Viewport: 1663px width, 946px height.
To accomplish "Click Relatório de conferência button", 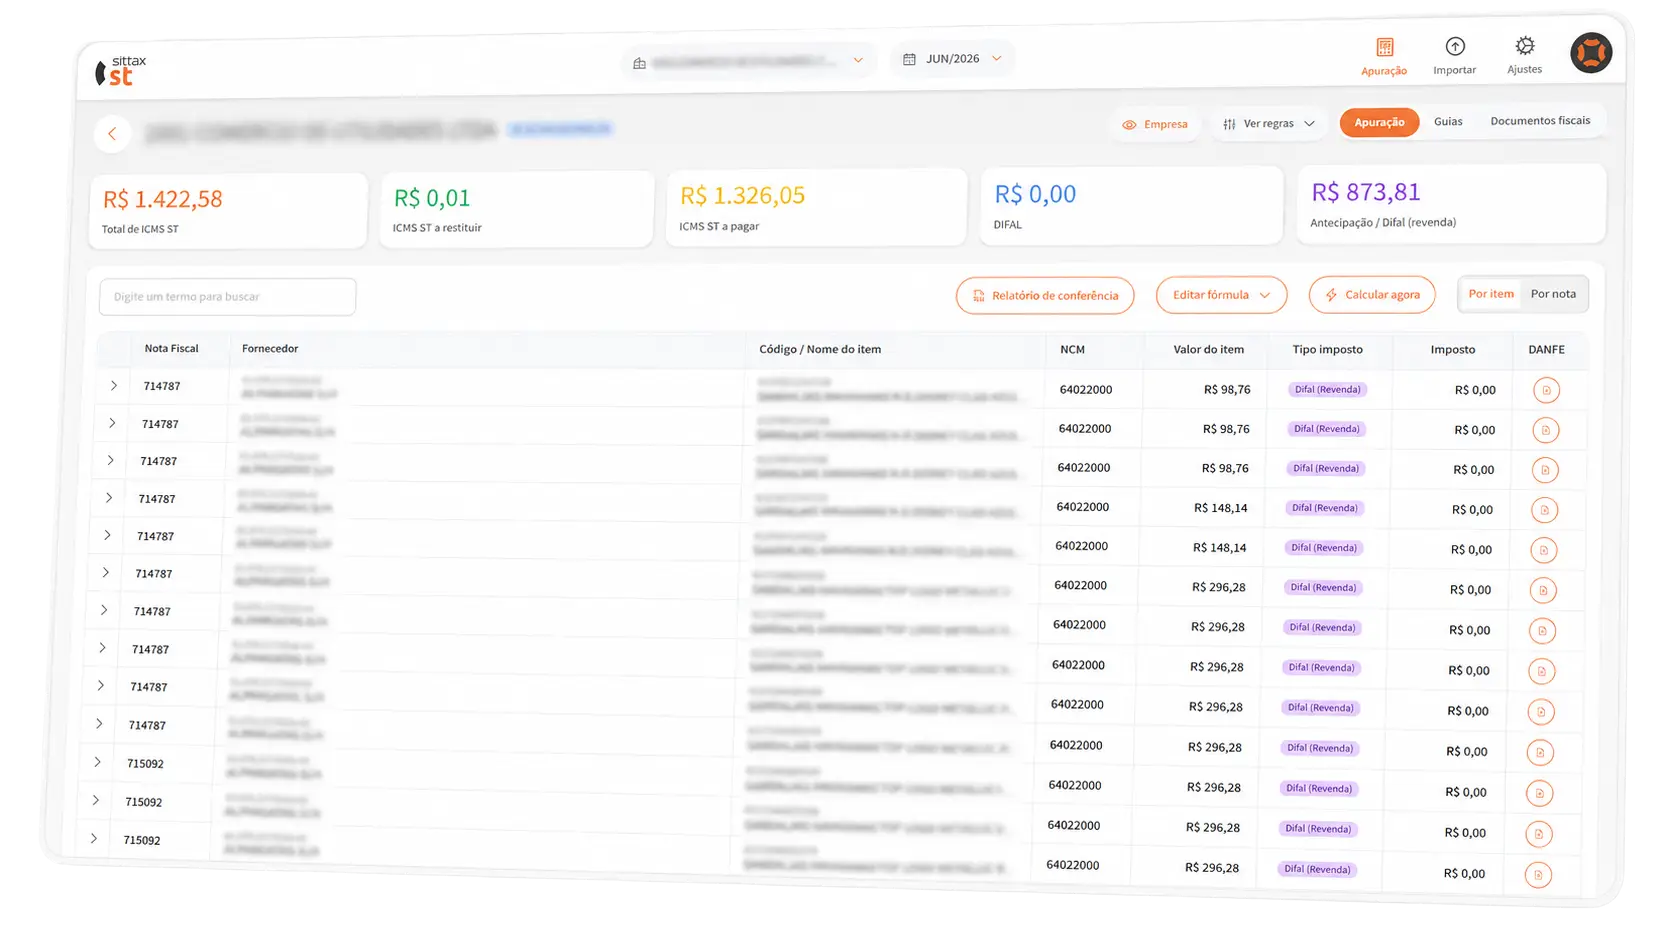I will pos(1045,296).
